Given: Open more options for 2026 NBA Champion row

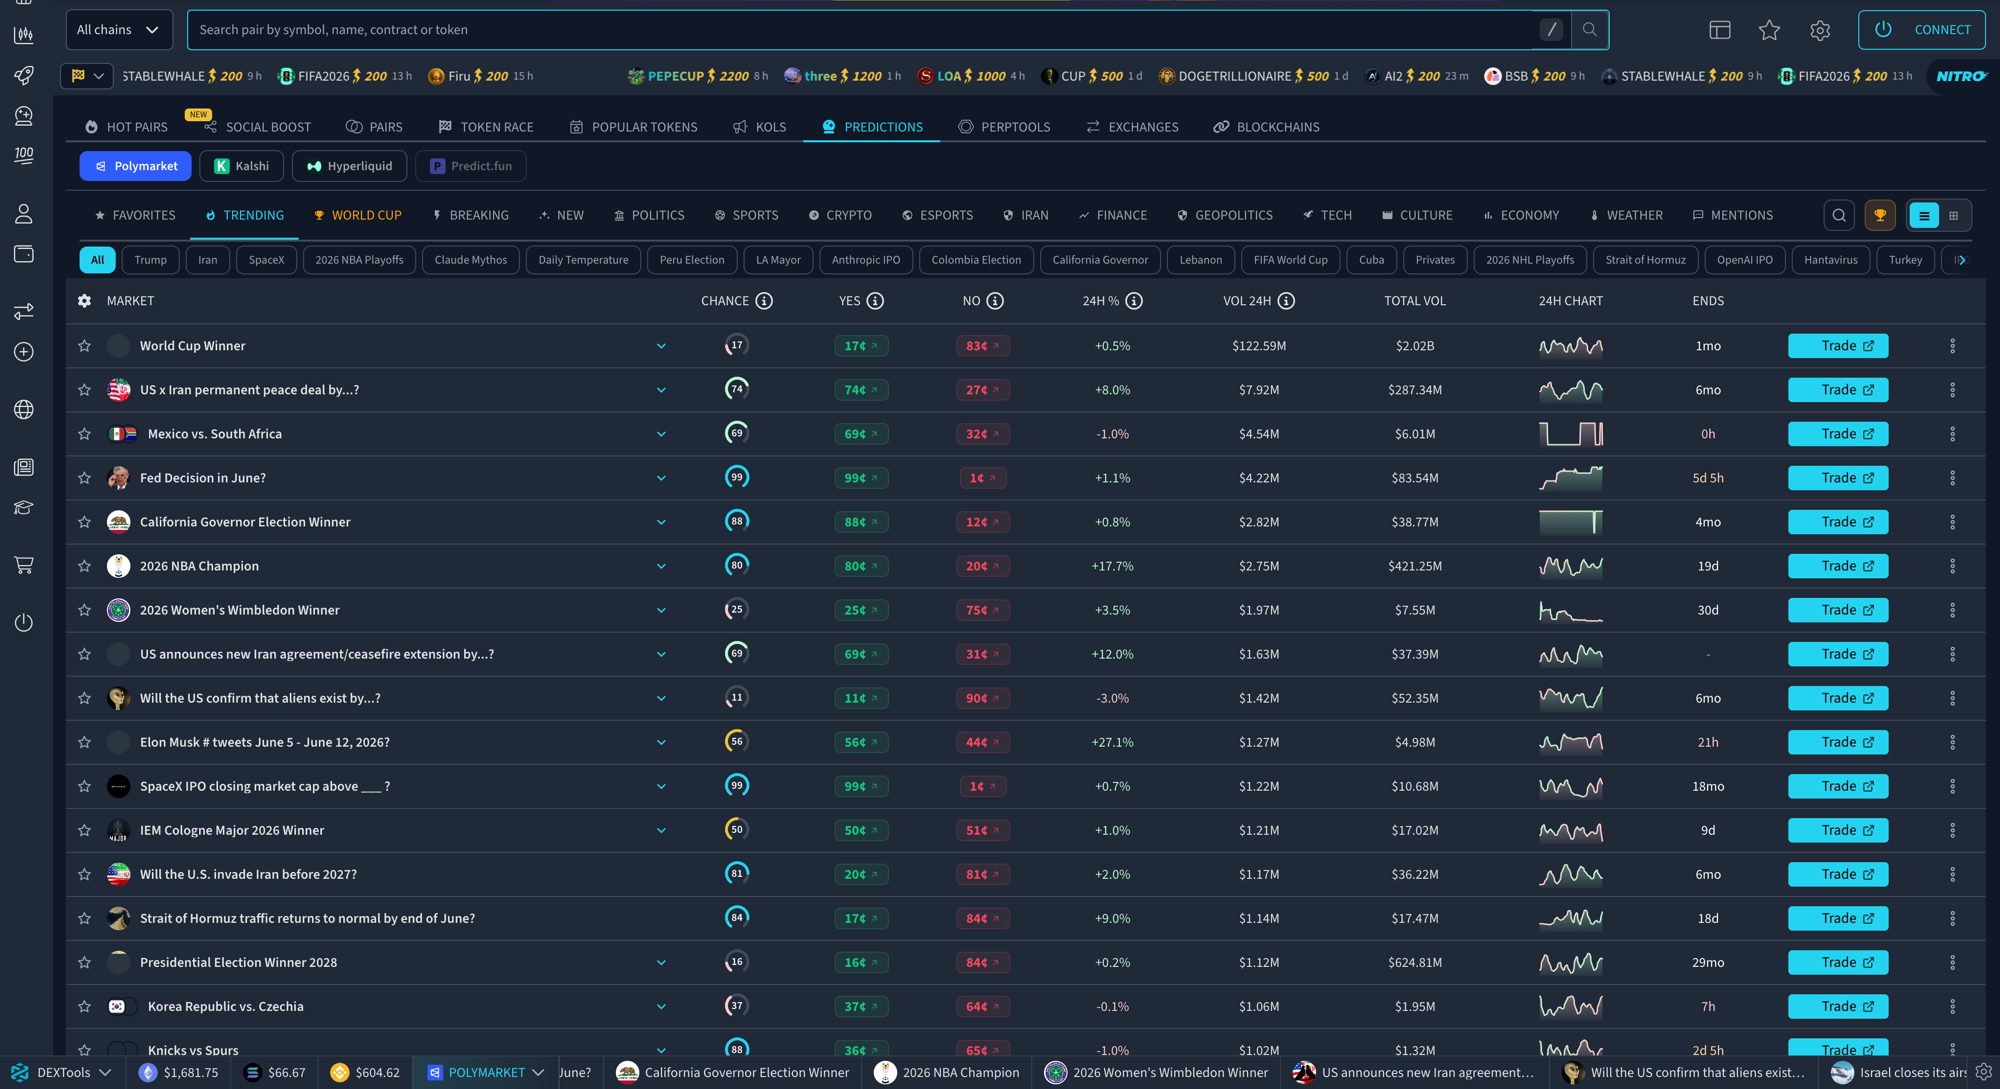Looking at the screenshot, I should [x=1952, y=566].
